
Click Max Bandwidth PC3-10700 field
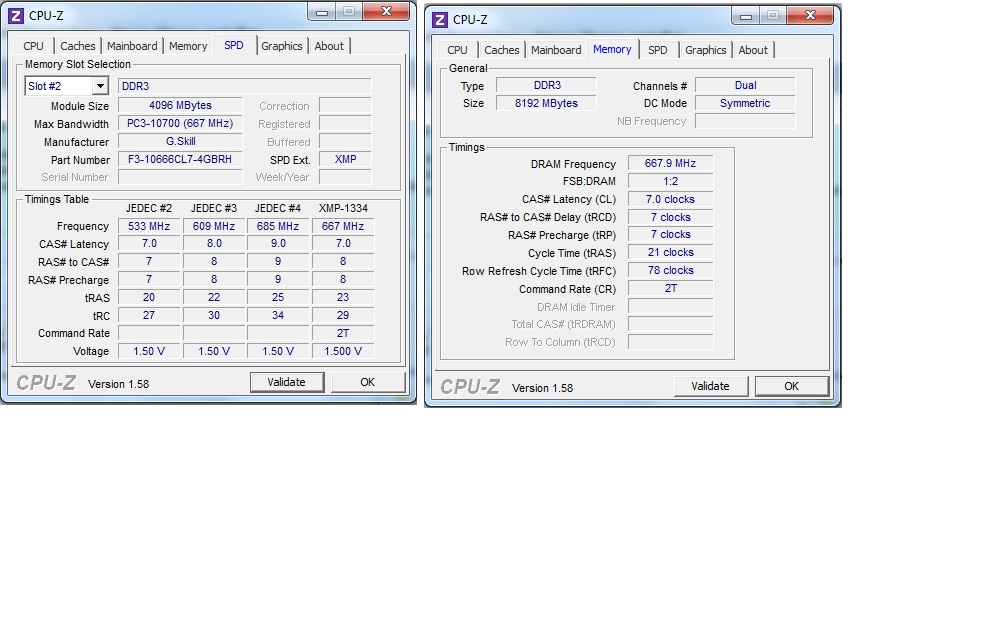(180, 123)
